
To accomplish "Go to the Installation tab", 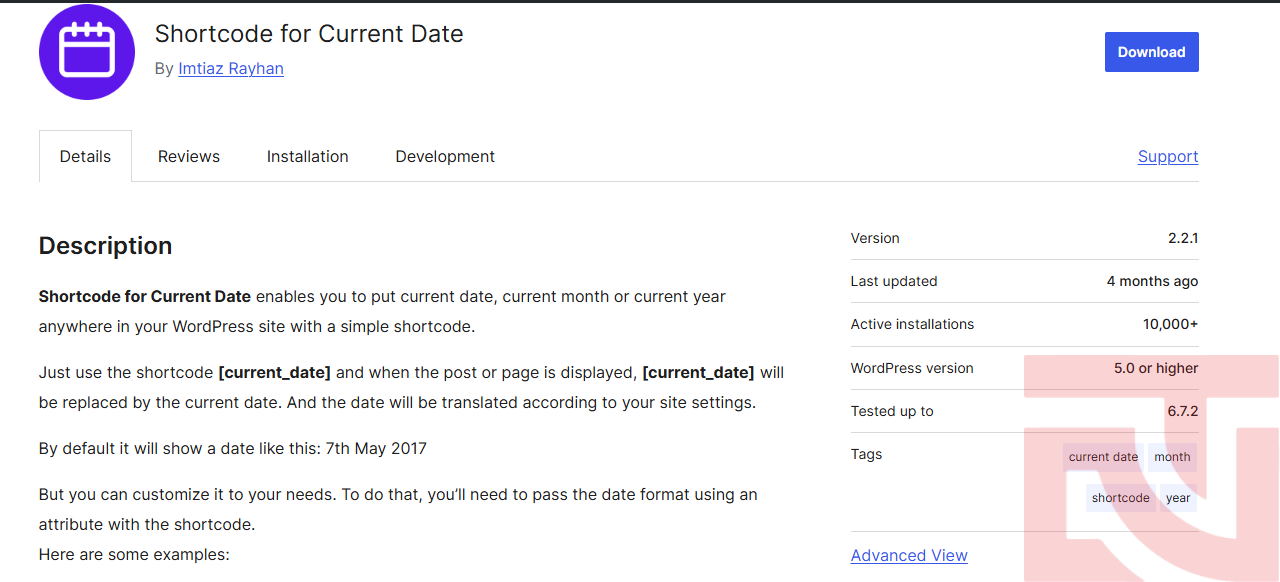I will 308,156.
